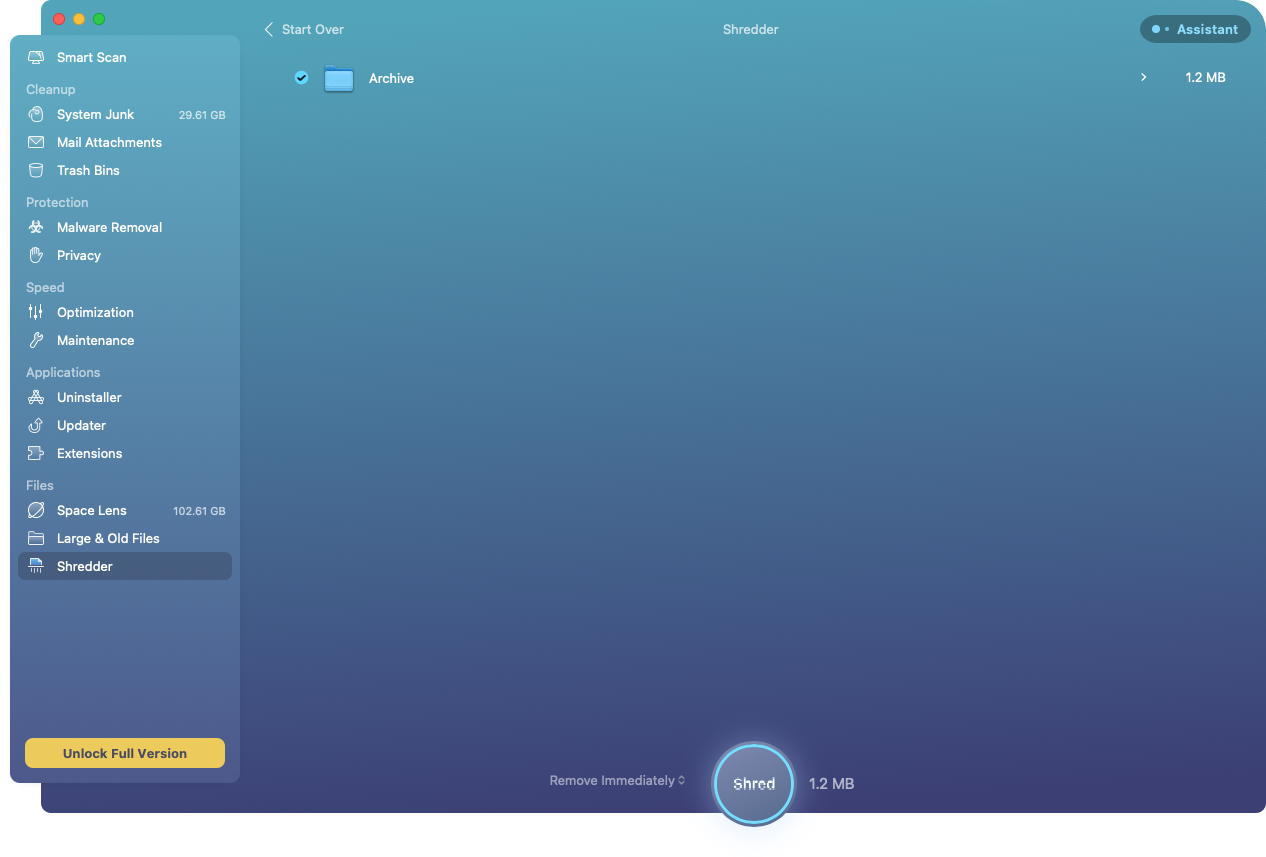Click the Shredder icon in sidebar
The width and height of the screenshot is (1266, 857).
click(x=36, y=566)
